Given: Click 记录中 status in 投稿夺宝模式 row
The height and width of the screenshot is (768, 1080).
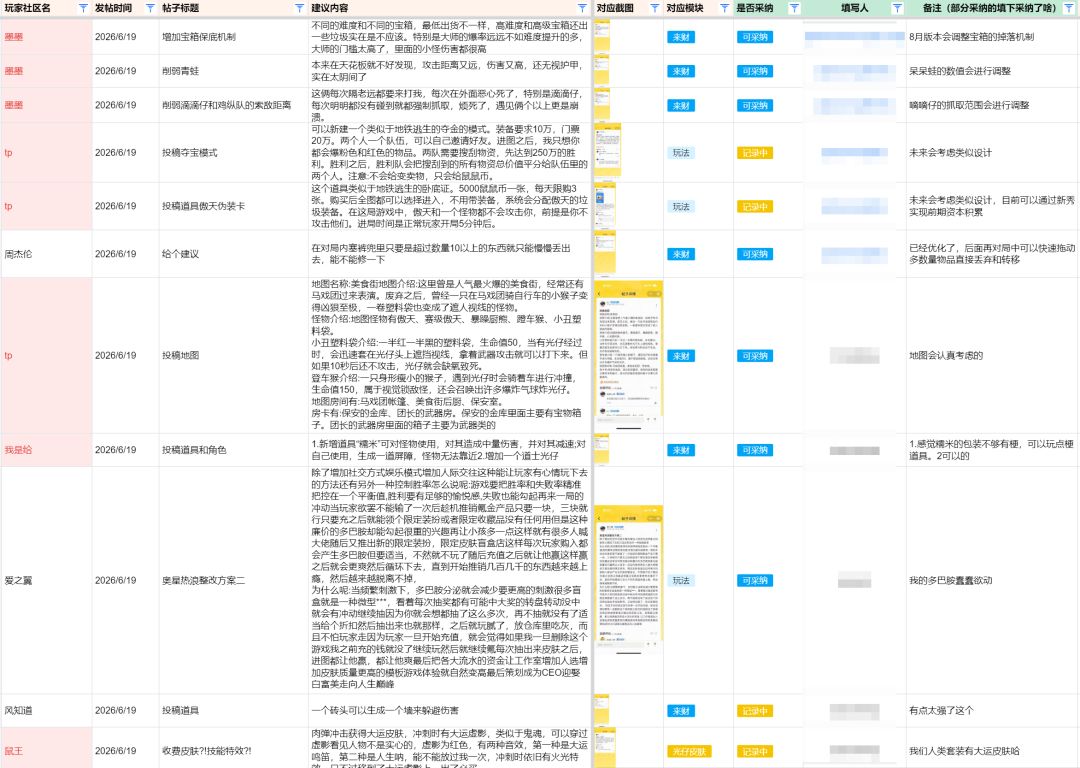Looking at the screenshot, I should [x=755, y=153].
